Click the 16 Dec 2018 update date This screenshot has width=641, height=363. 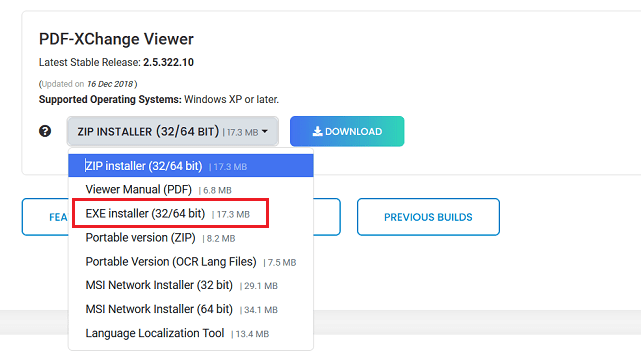pos(110,84)
